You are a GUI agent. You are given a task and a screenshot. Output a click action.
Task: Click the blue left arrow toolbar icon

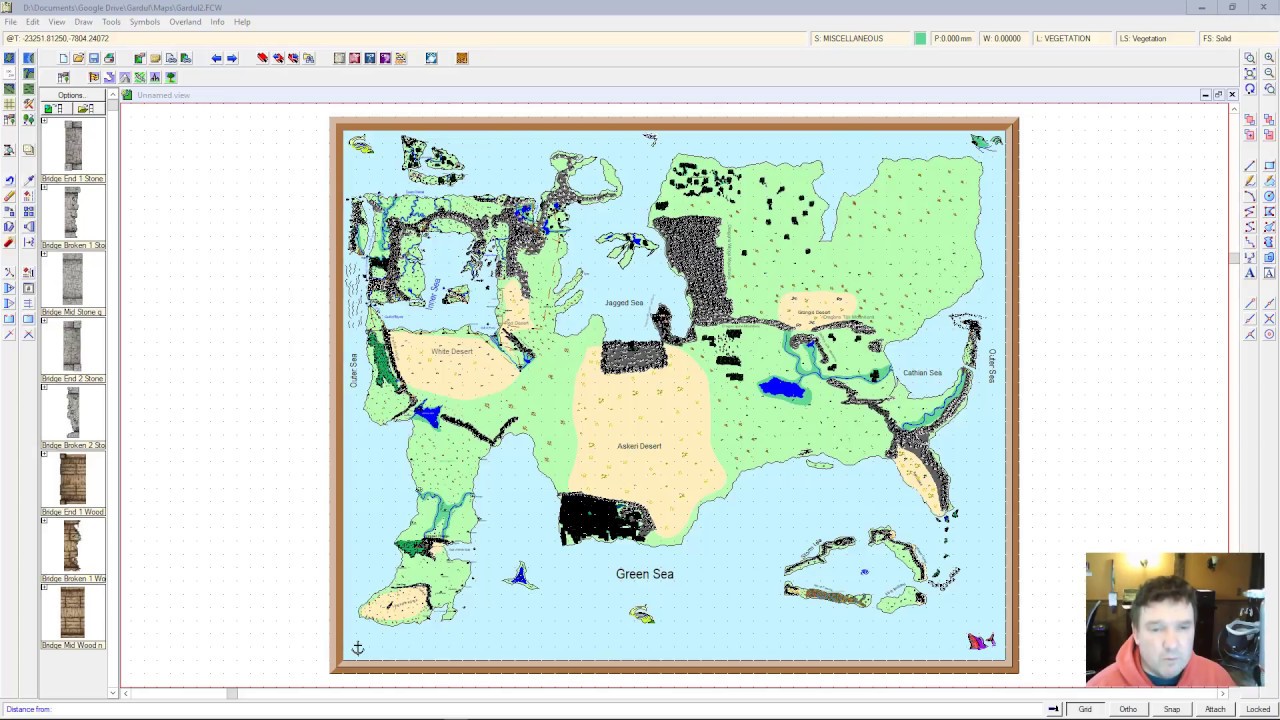point(216,58)
